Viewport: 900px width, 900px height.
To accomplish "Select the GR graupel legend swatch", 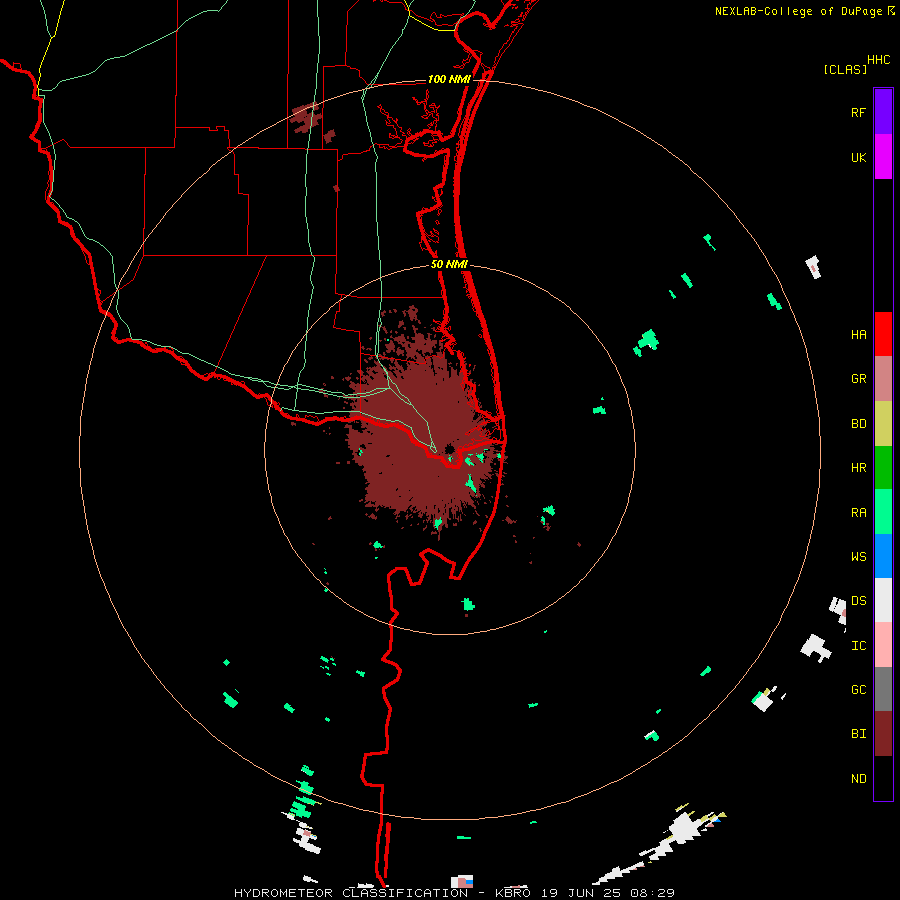I will 883,379.
